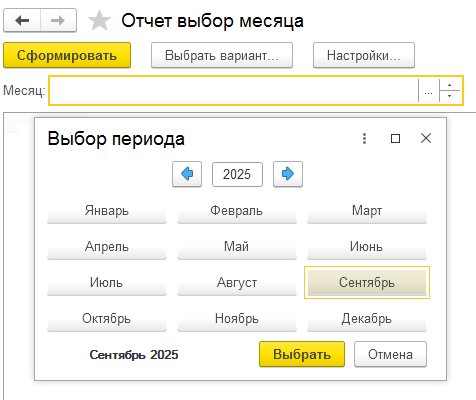Select the month Январь
Screen dimensions: 476x400
click(107, 211)
